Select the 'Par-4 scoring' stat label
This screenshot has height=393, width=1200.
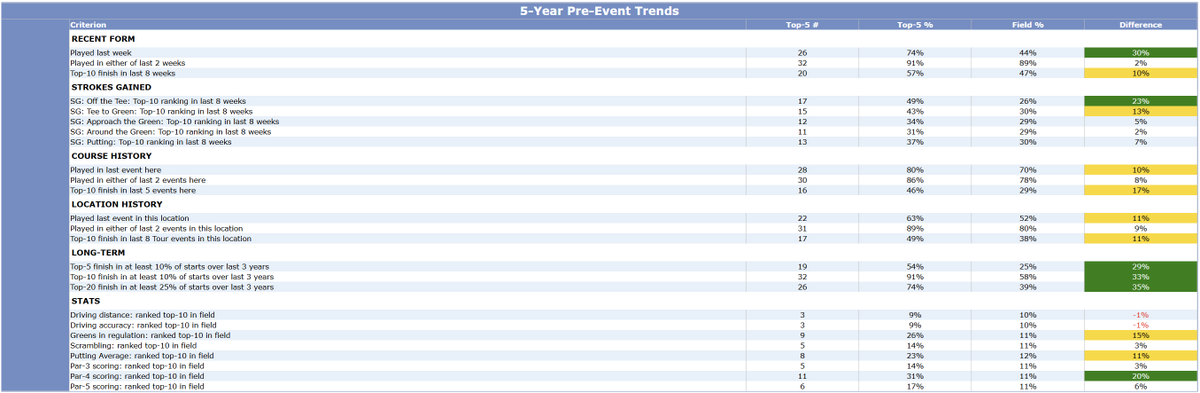click(x=137, y=376)
